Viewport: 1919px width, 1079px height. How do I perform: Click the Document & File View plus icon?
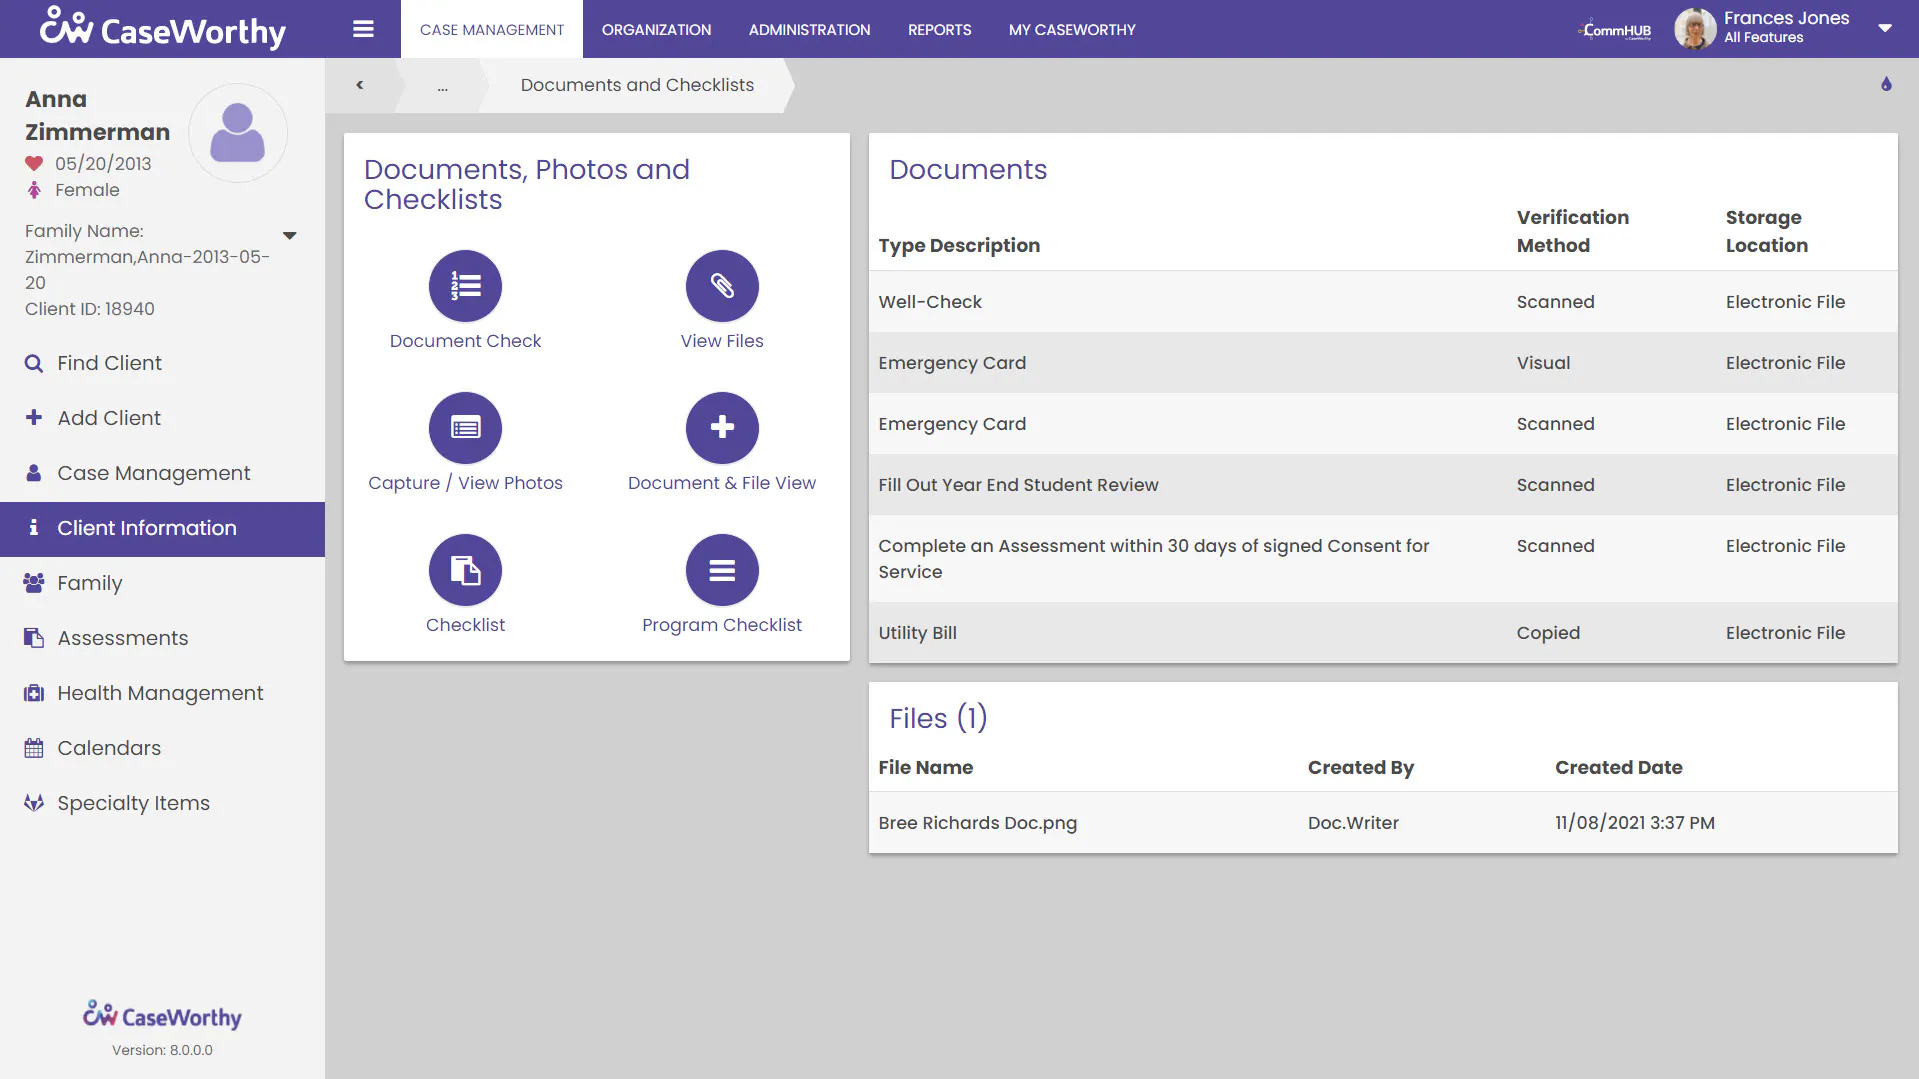[722, 428]
